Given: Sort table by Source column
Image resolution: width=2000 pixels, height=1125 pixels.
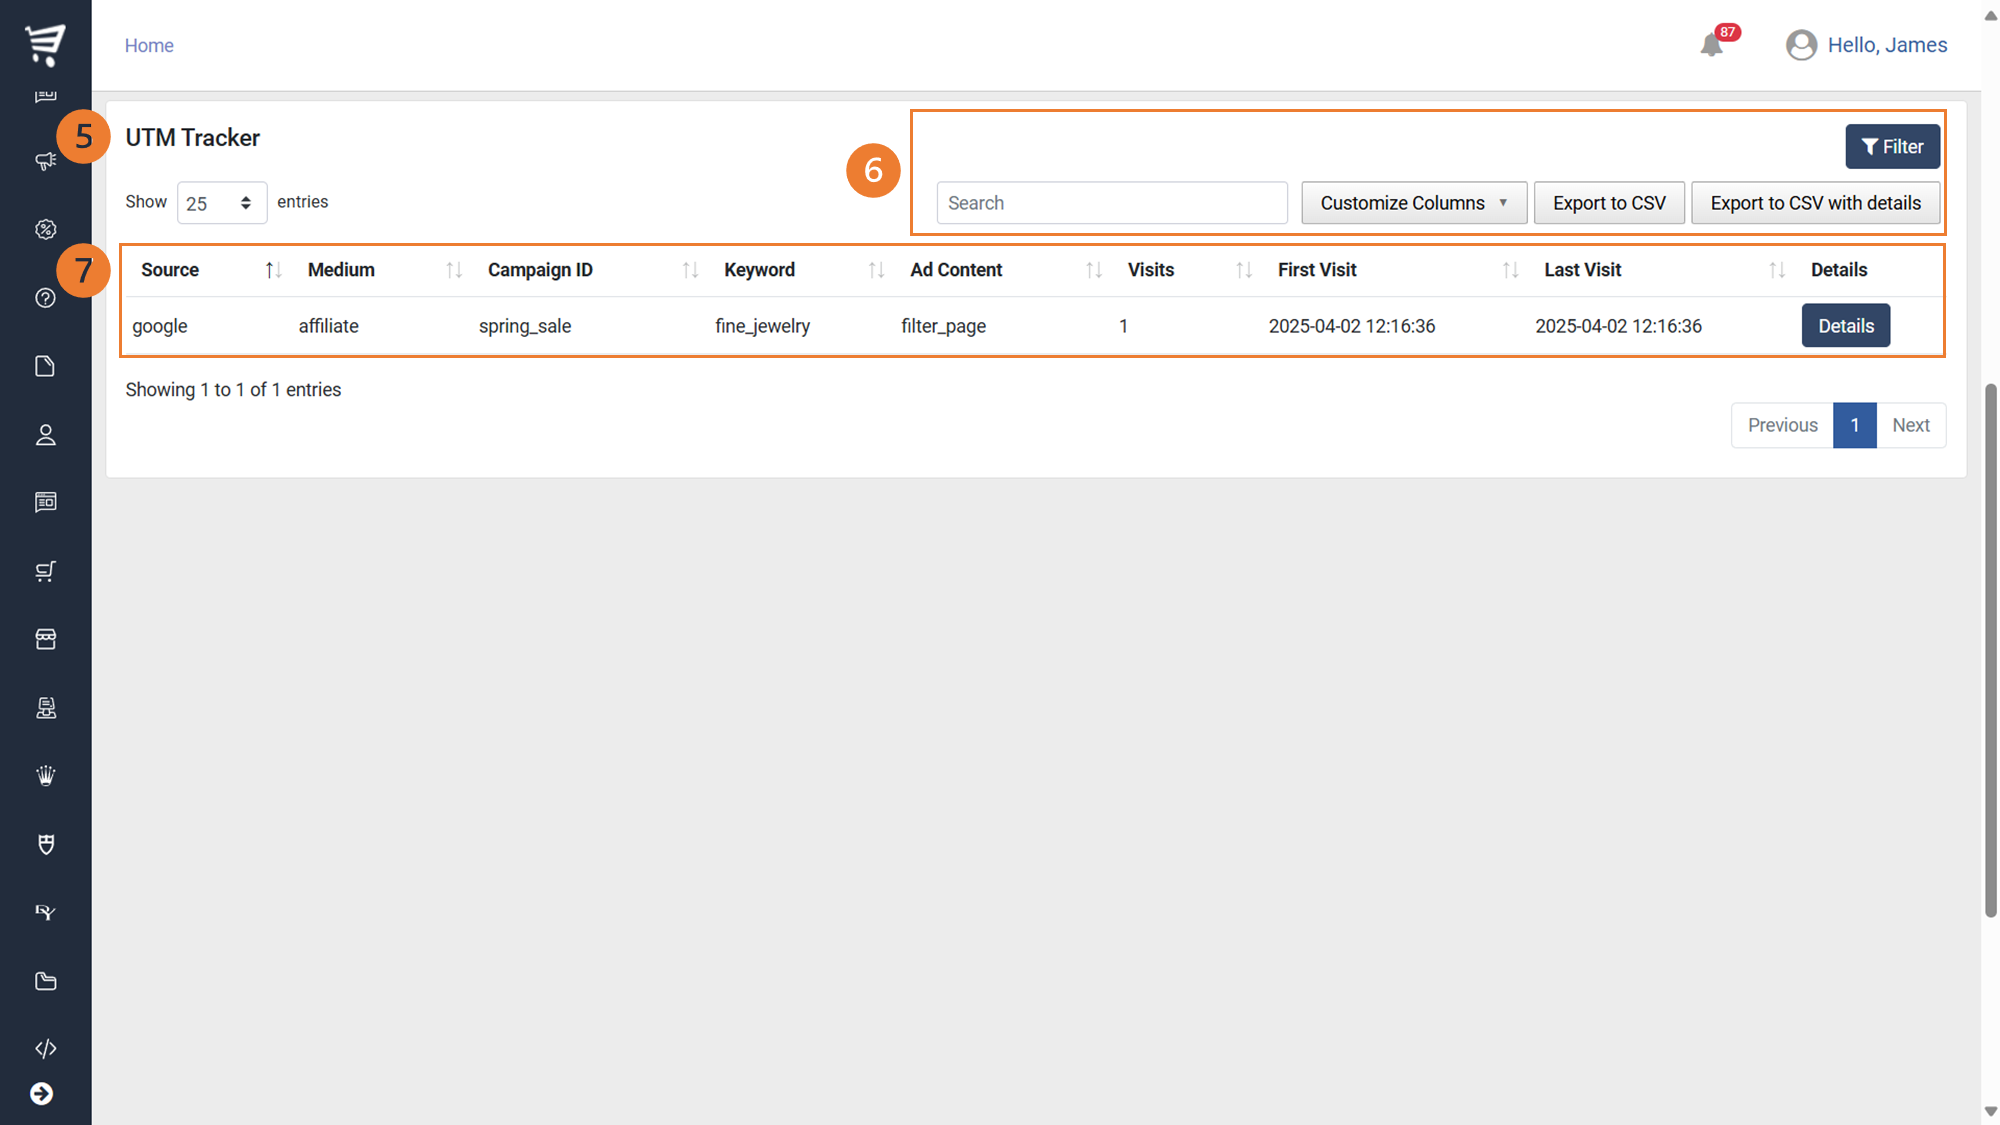Looking at the screenshot, I should pos(170,270).
